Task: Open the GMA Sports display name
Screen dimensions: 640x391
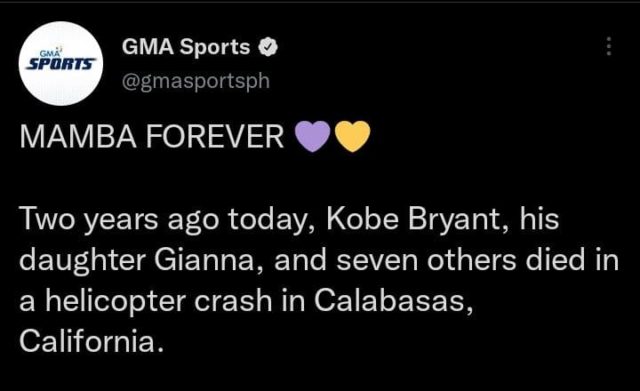Action: pos(186,47)
